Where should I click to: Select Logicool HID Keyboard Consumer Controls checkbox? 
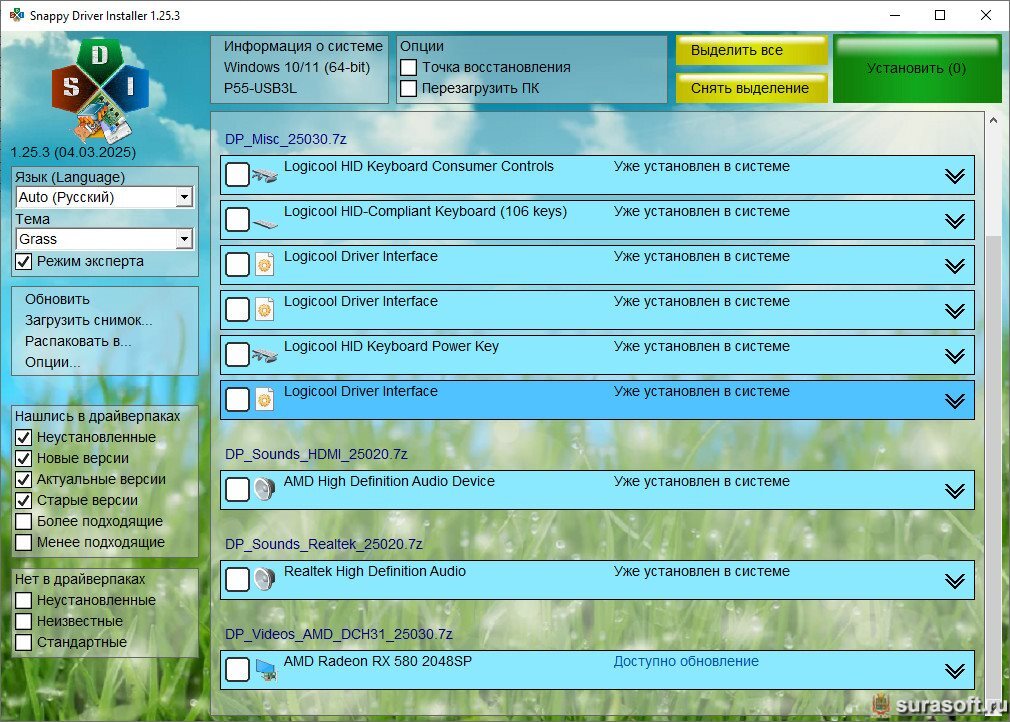237,174
